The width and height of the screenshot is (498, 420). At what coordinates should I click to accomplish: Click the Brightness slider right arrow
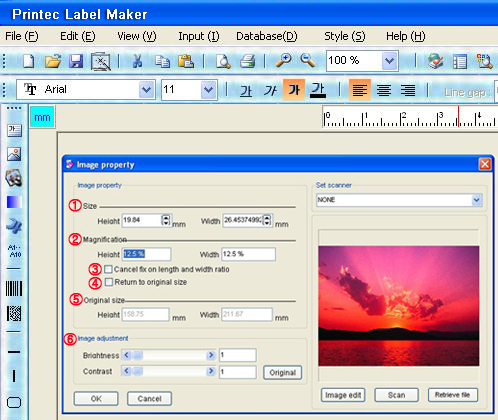click(211, 355)
